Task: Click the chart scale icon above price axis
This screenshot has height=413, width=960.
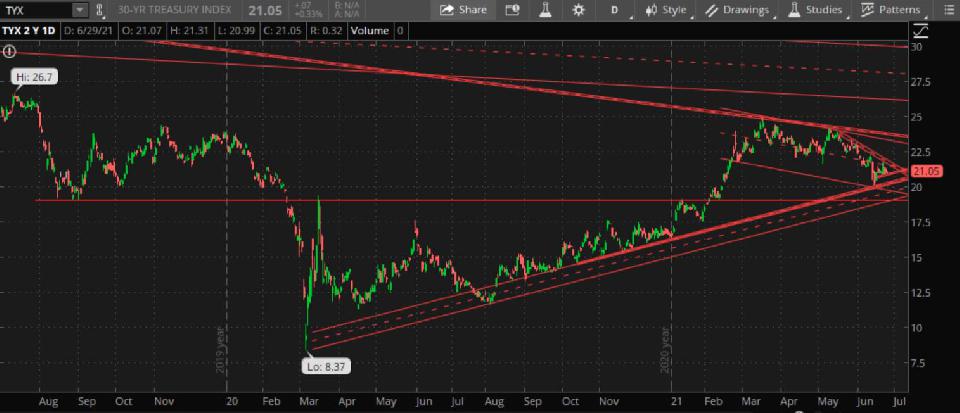Action: tap(920, 30)
